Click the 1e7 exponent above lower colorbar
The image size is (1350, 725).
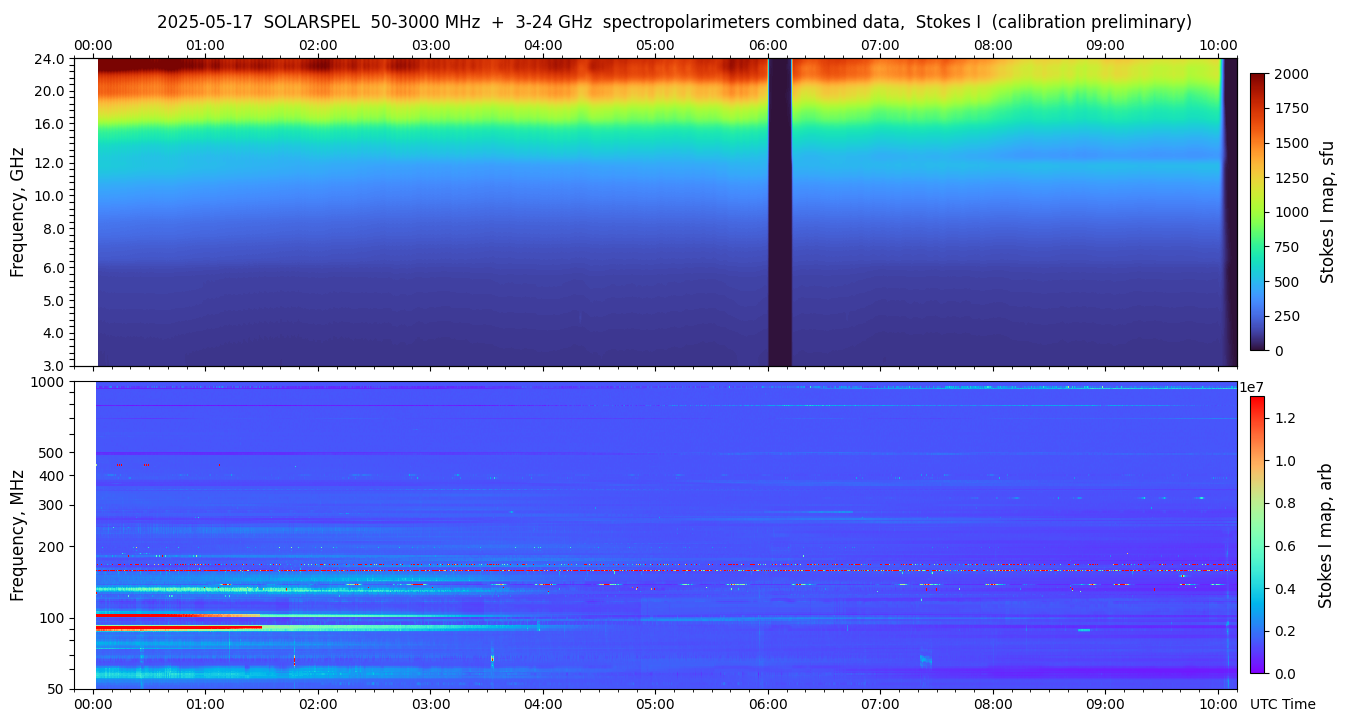pyautogui.click(x=1254, y=387)
